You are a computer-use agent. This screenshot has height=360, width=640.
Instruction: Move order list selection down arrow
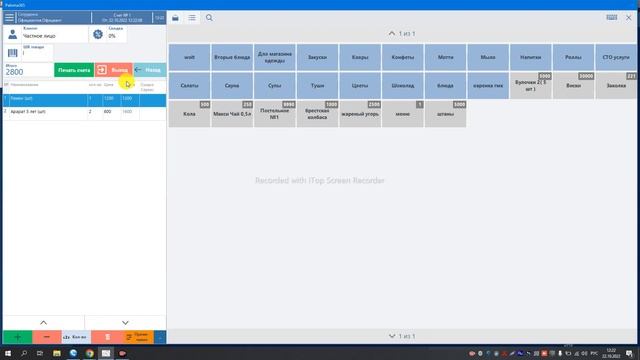coord(125,322)
